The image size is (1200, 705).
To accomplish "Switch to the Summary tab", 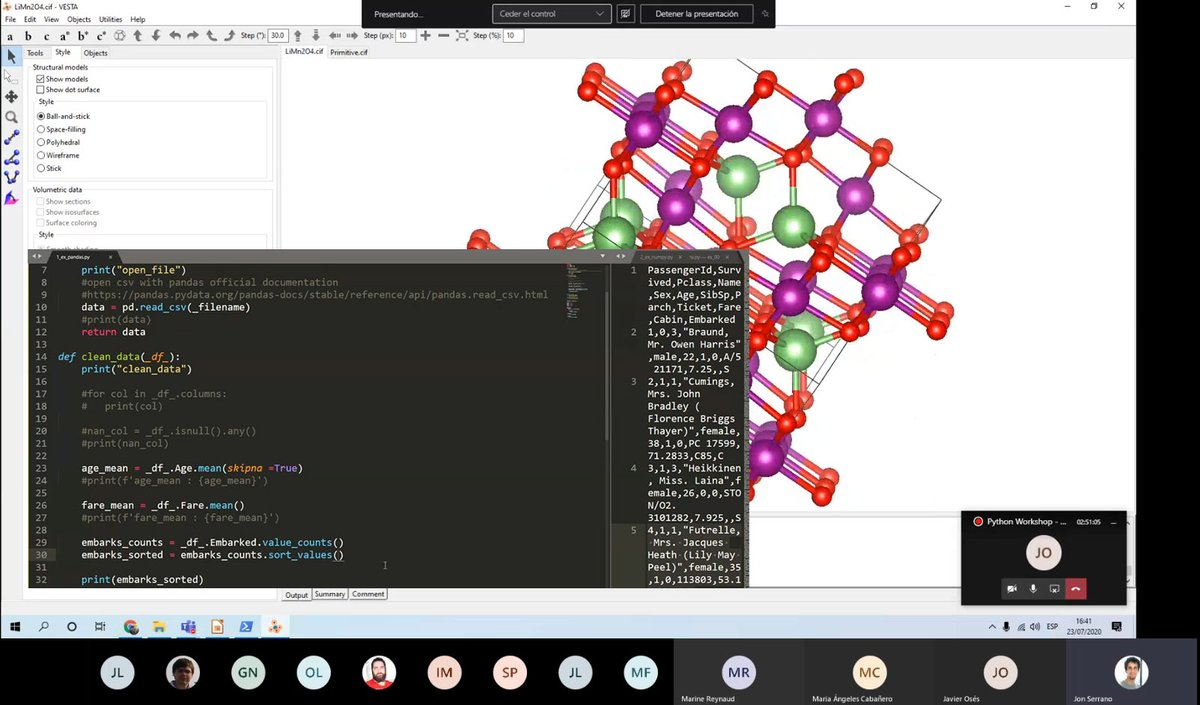I will [330, 594].
